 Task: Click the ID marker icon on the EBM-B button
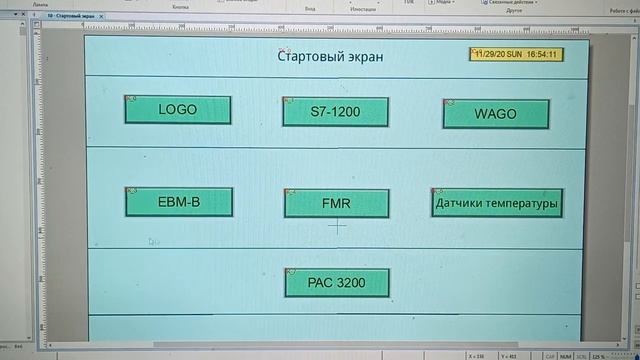(x=131, y=191)
